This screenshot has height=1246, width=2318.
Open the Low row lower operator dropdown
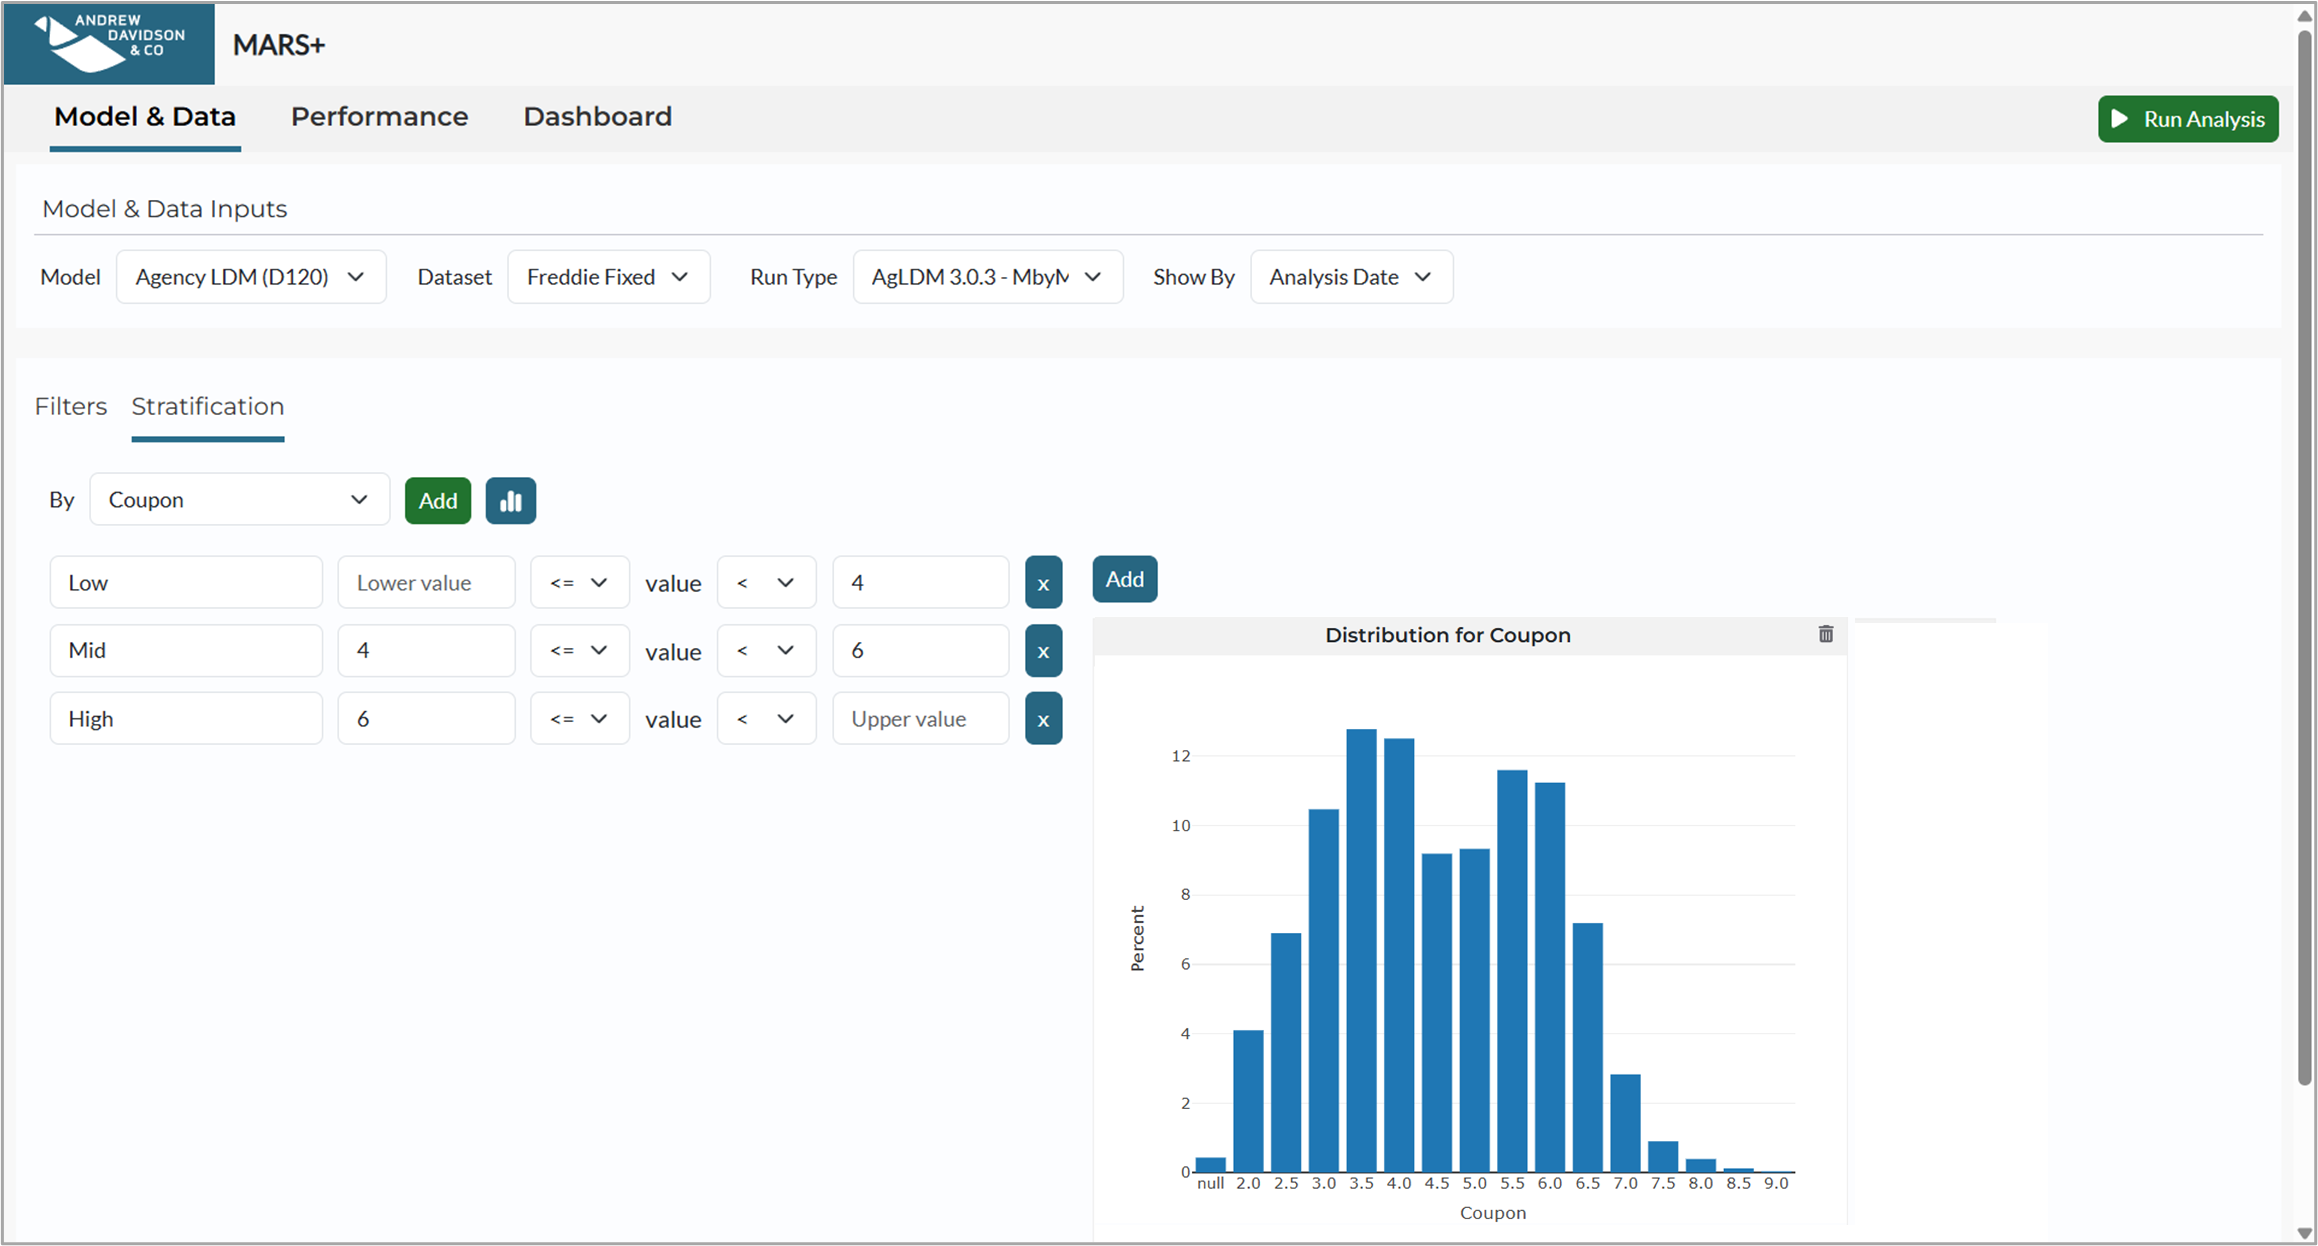click(580, 583)
